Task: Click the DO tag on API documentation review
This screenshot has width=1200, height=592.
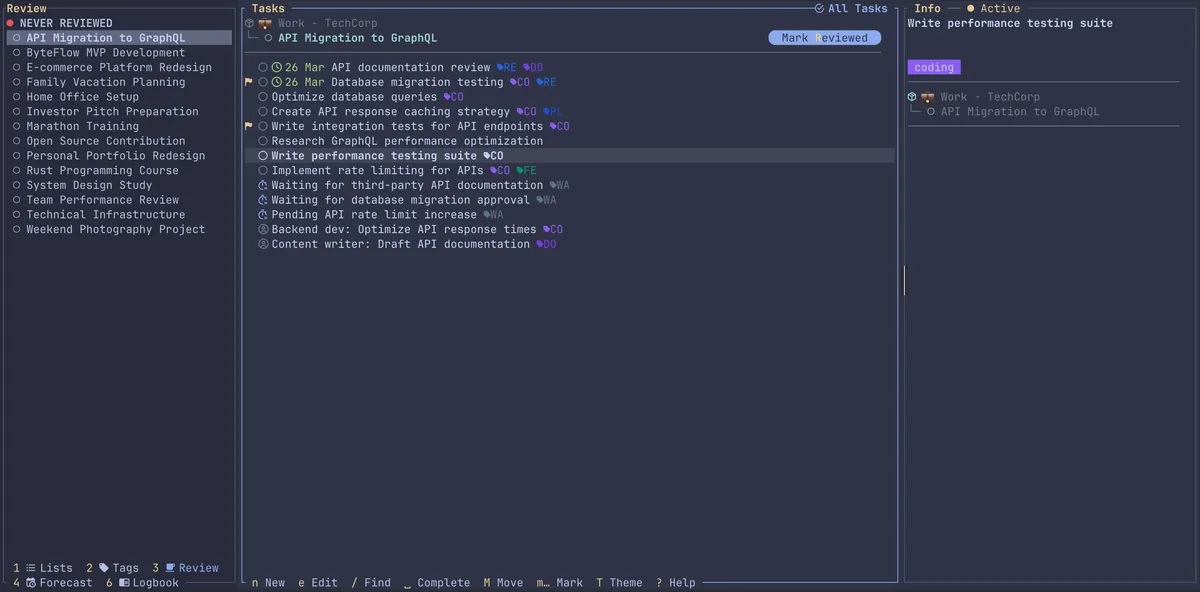Action: [533, 68]
